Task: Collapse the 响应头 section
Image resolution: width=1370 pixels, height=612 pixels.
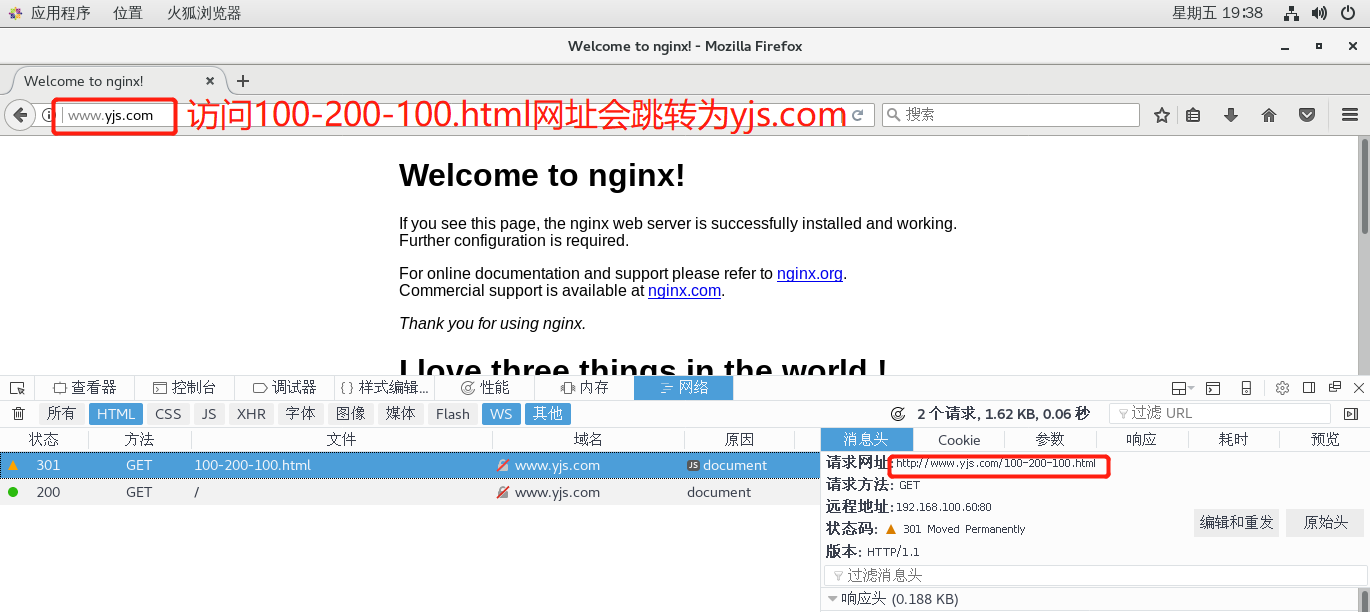Action: [x=832, y=599]
